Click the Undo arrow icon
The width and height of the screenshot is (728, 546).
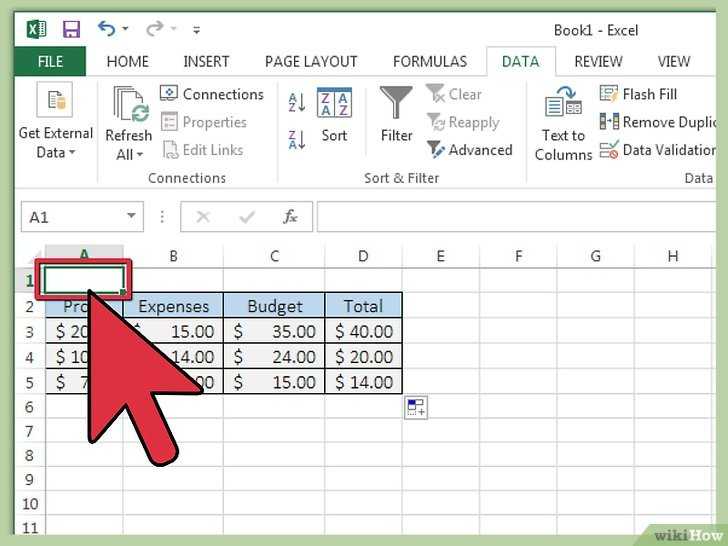(106, 29)
